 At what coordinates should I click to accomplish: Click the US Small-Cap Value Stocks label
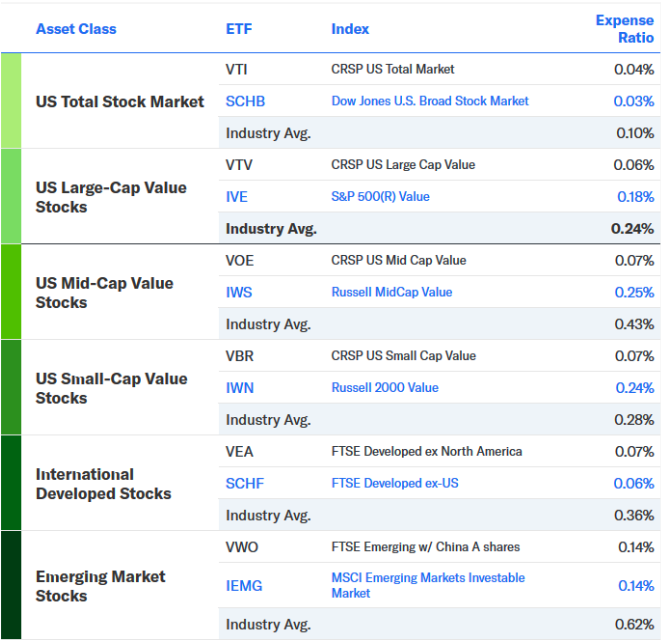pos(111,388)
